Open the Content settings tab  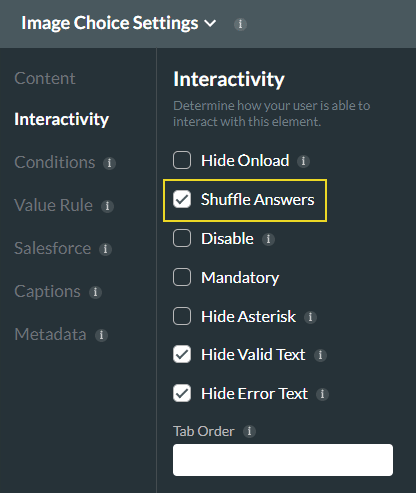45,78
